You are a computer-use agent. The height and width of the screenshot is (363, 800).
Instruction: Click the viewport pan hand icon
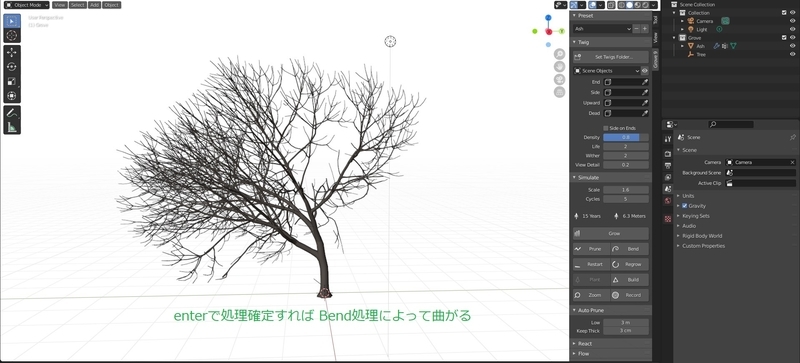pos(560,66)
